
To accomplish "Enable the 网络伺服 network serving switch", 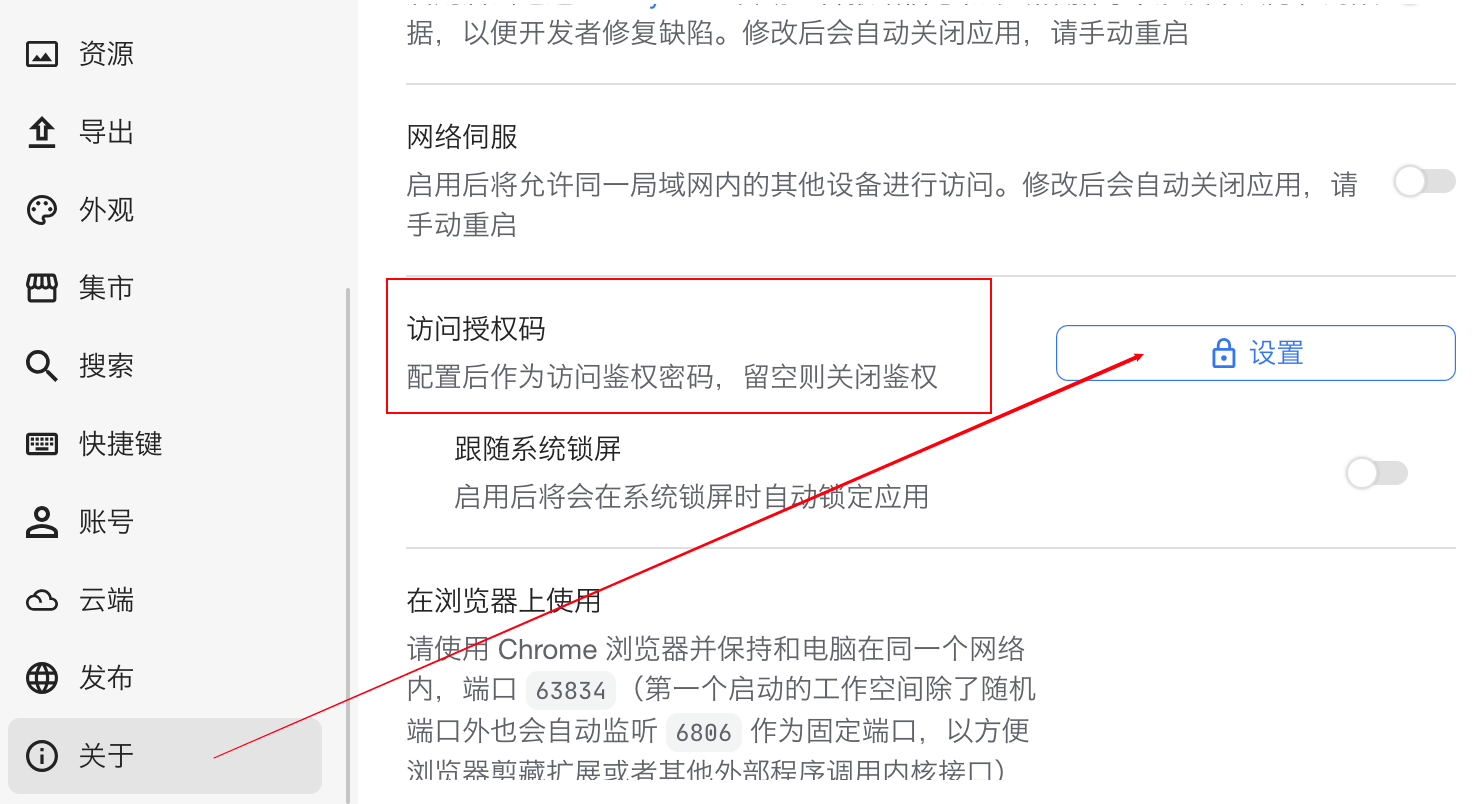I will [x=1425, y=182].
